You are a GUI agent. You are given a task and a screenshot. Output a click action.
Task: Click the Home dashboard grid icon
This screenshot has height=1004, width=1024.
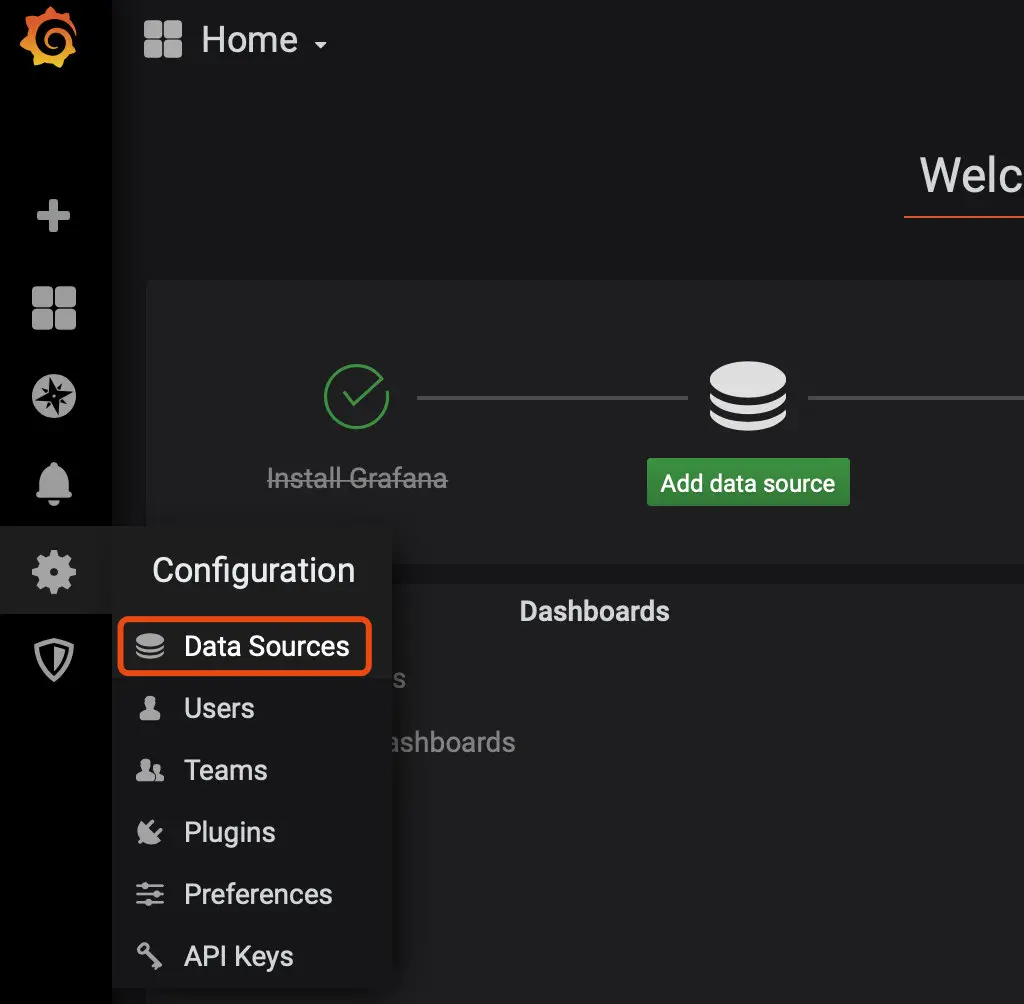163,39
